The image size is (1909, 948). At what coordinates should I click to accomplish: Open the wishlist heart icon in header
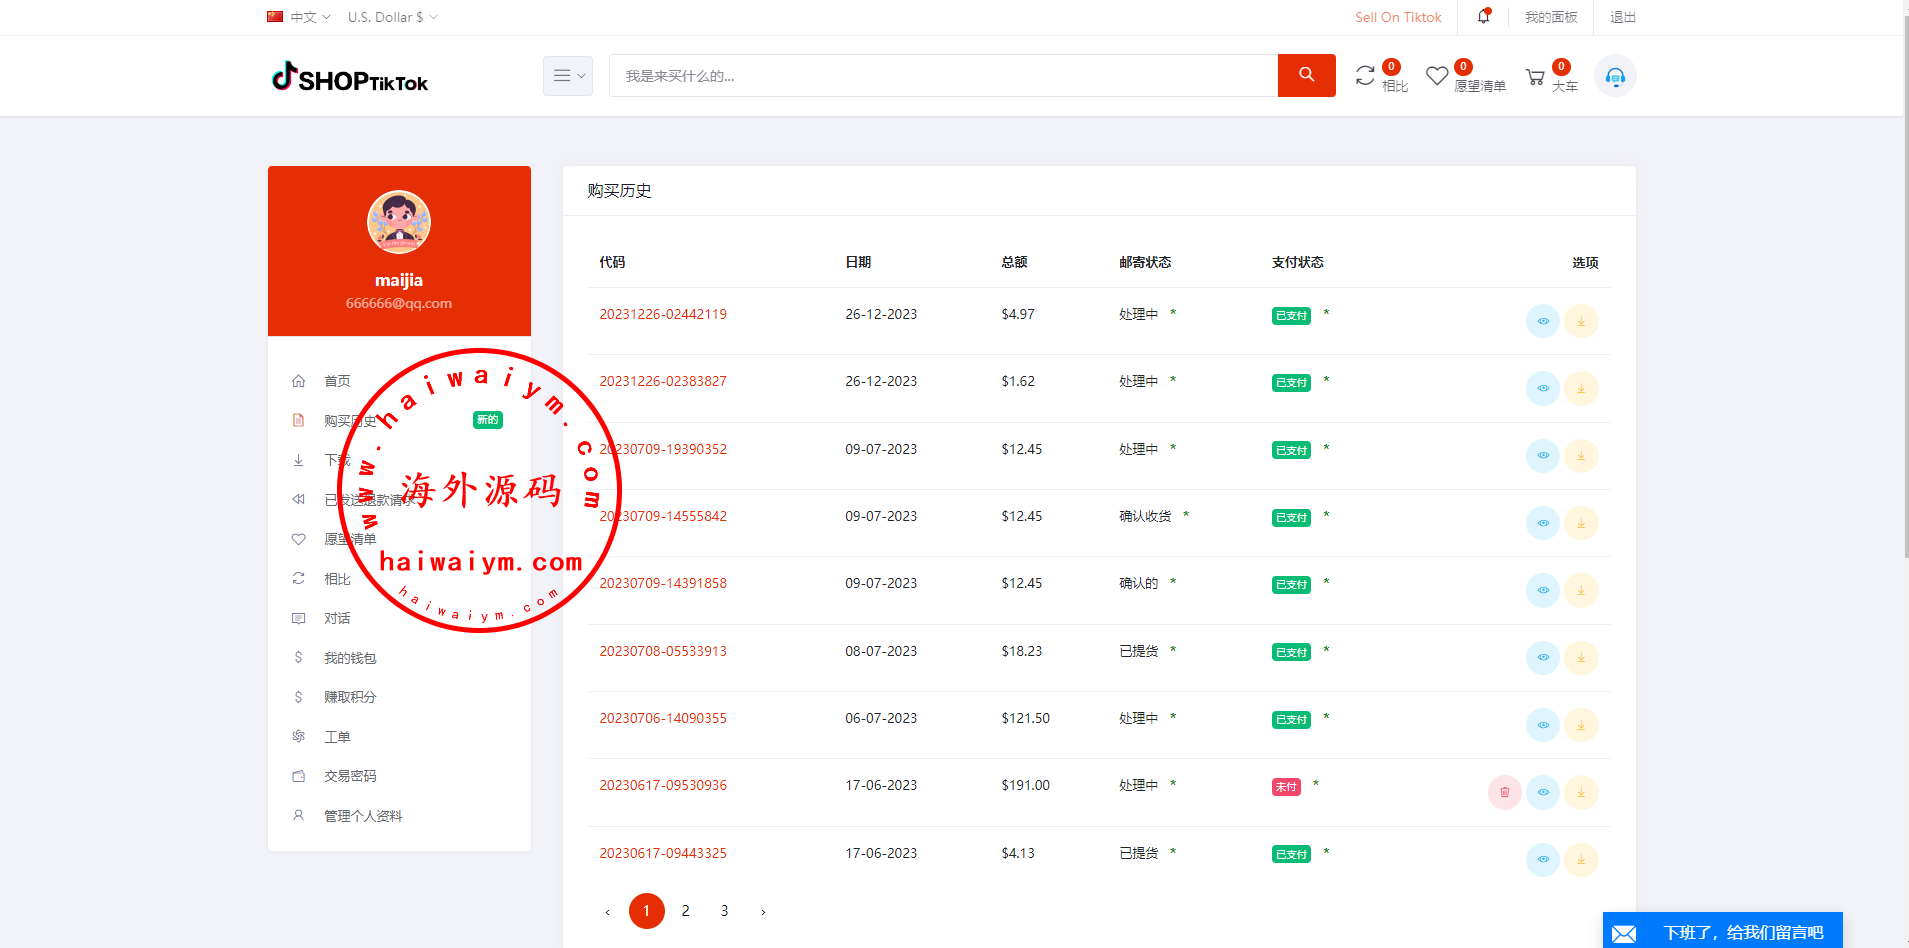pyautogui.click(x=1437, y=76)
